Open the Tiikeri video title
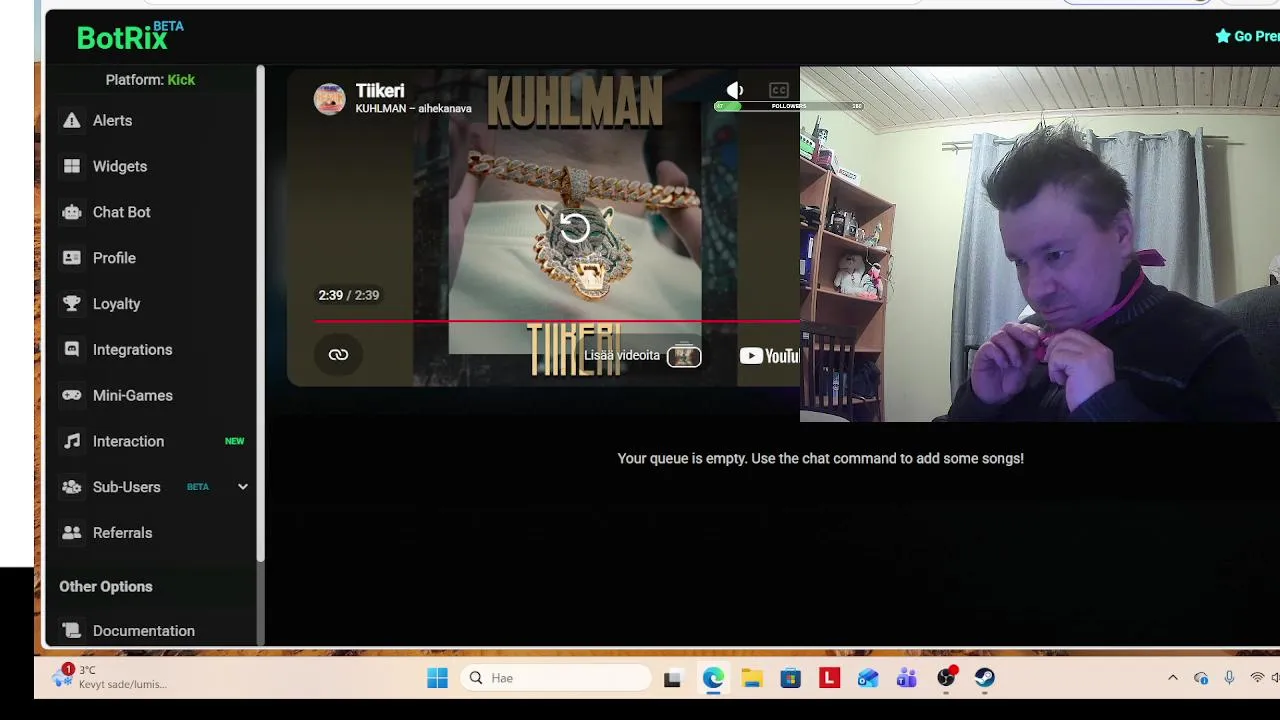 pos(380,91)
